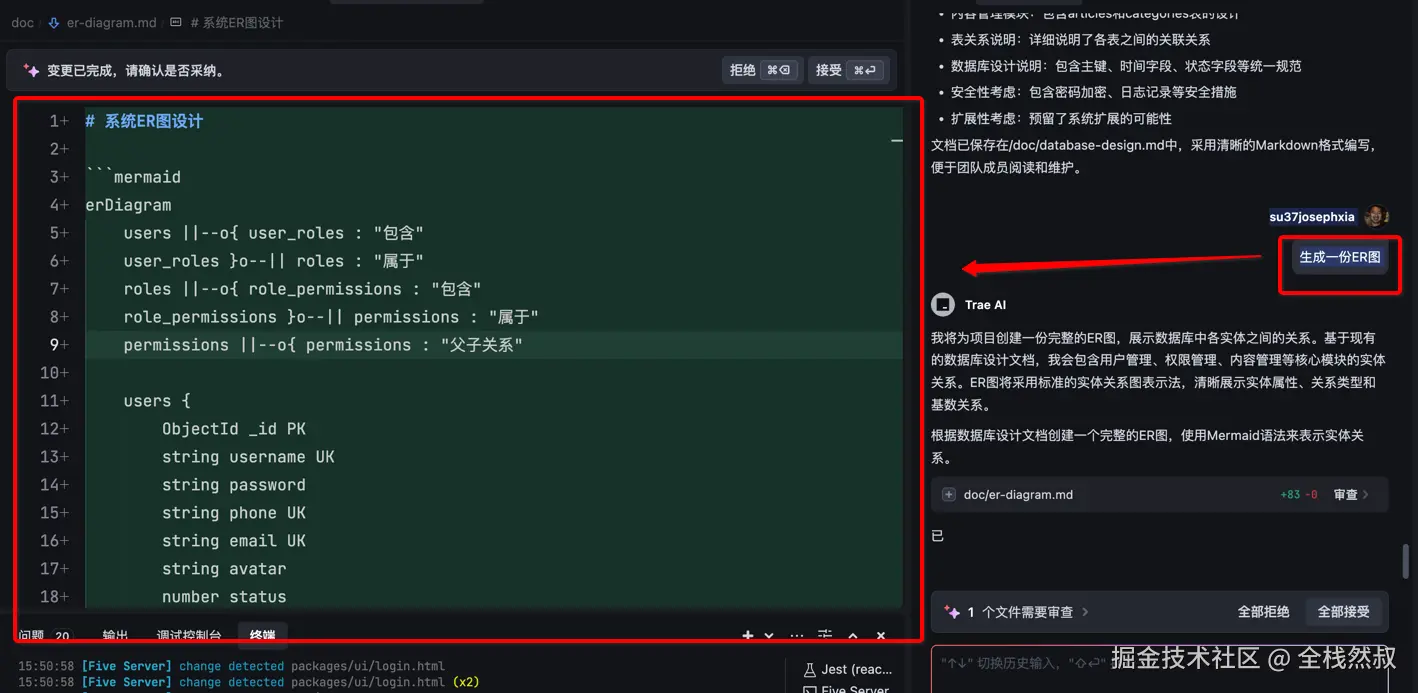Click the number status line
1418x693 pixels.
pos(224,597)
